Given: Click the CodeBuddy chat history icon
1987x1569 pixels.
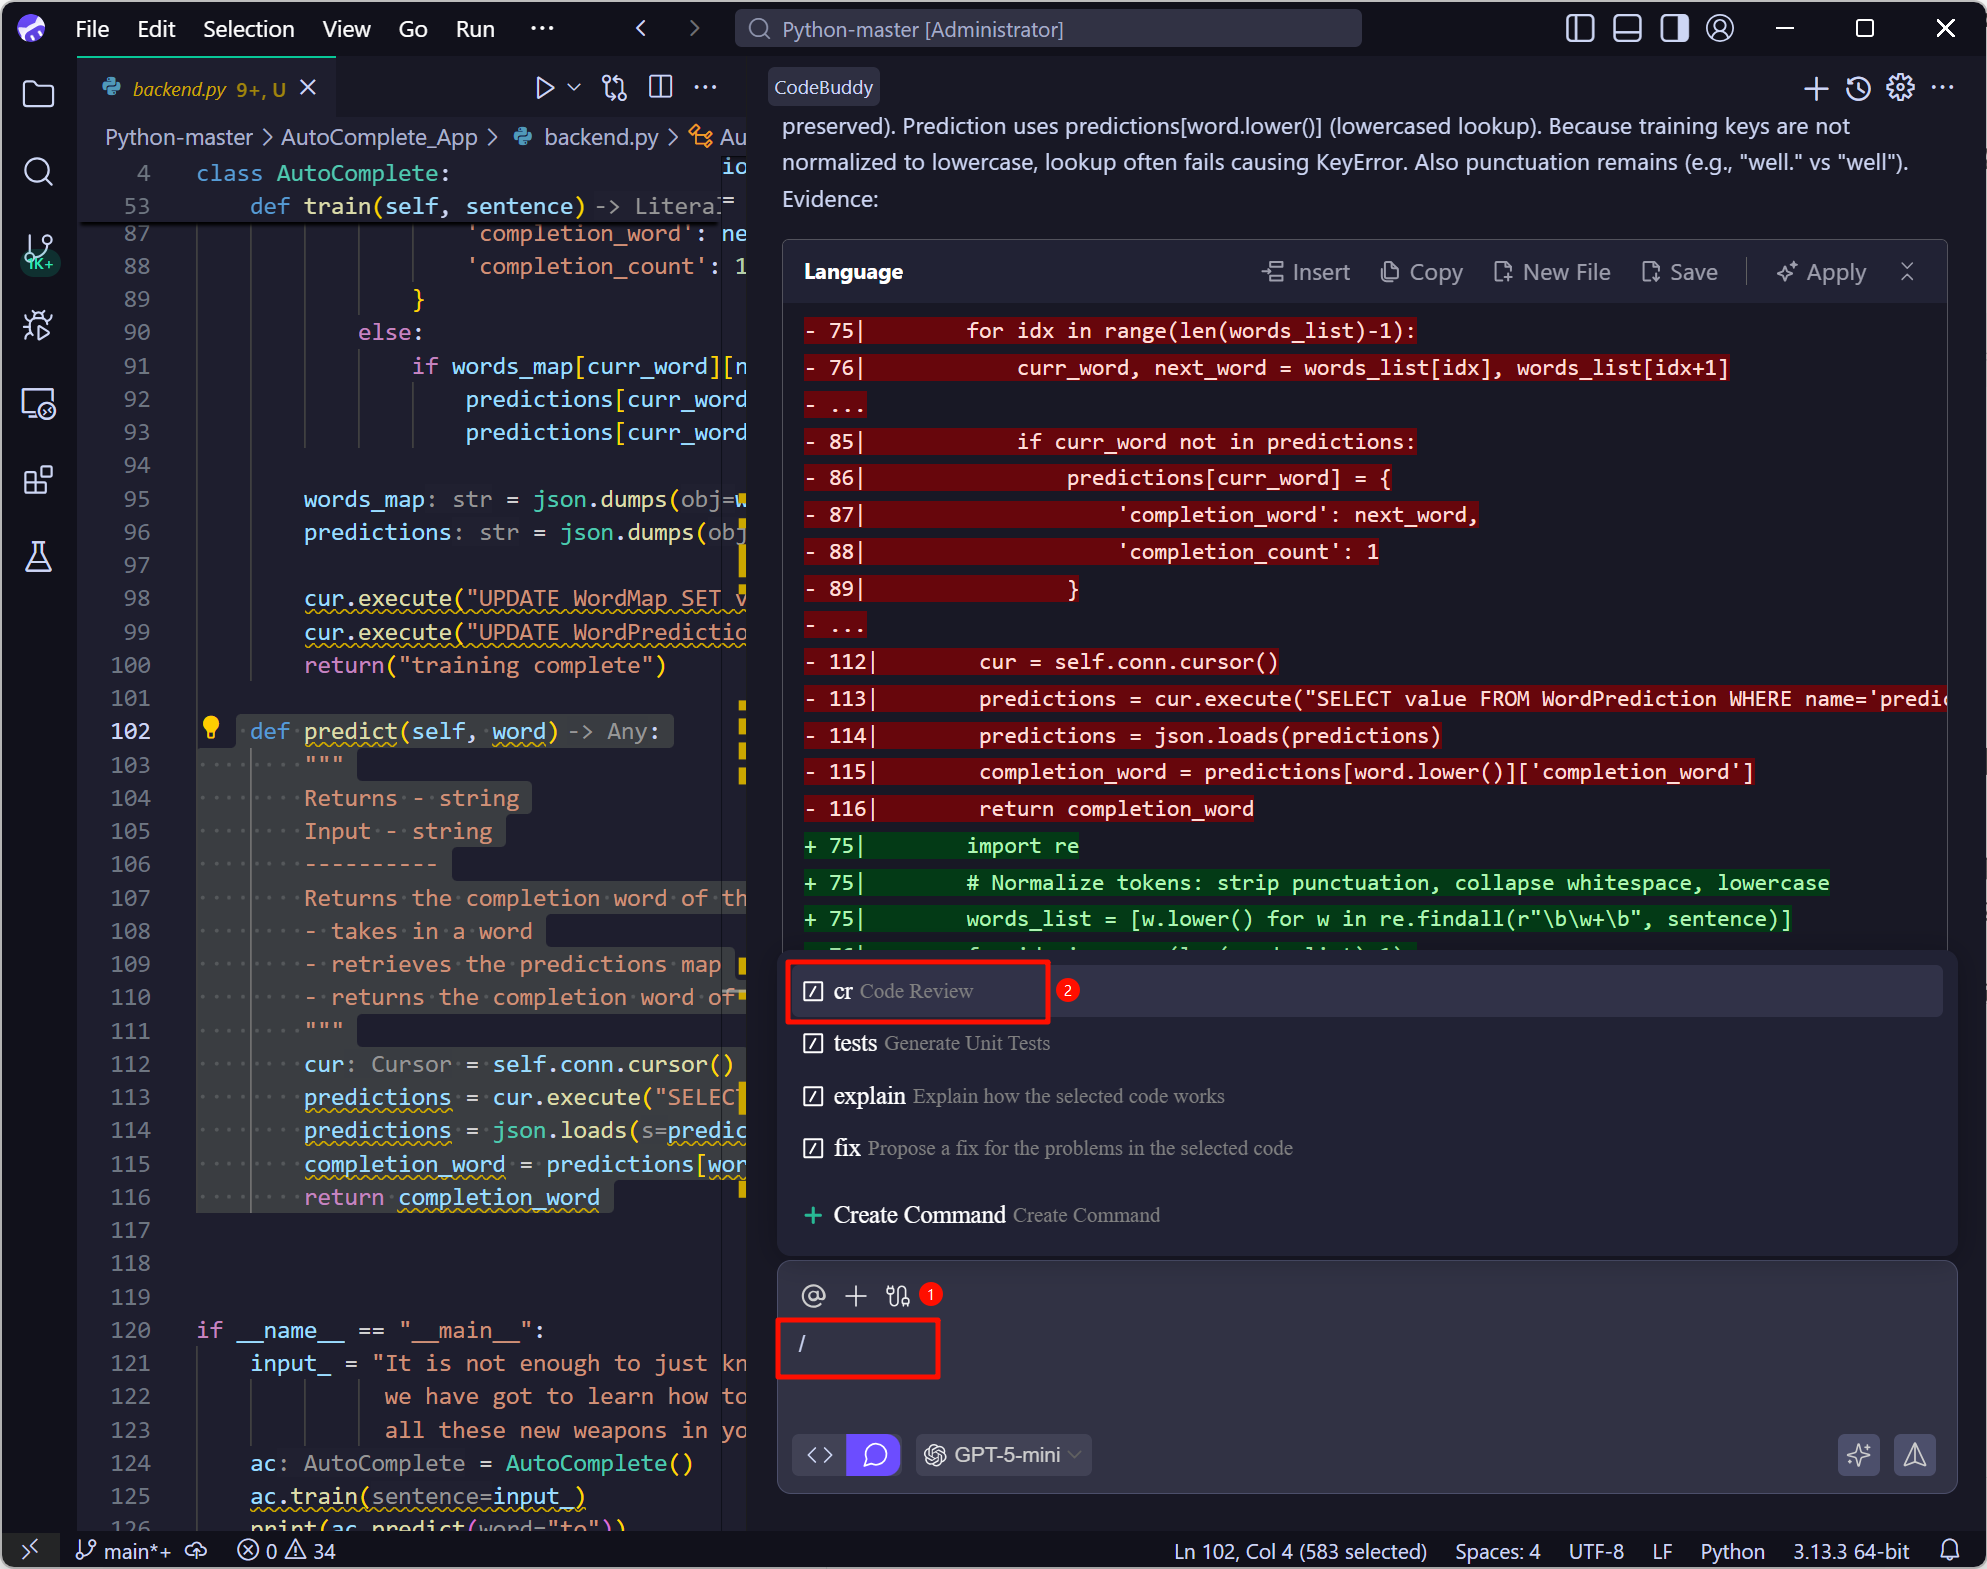Looking at the screenshot, I should 1858,88.
